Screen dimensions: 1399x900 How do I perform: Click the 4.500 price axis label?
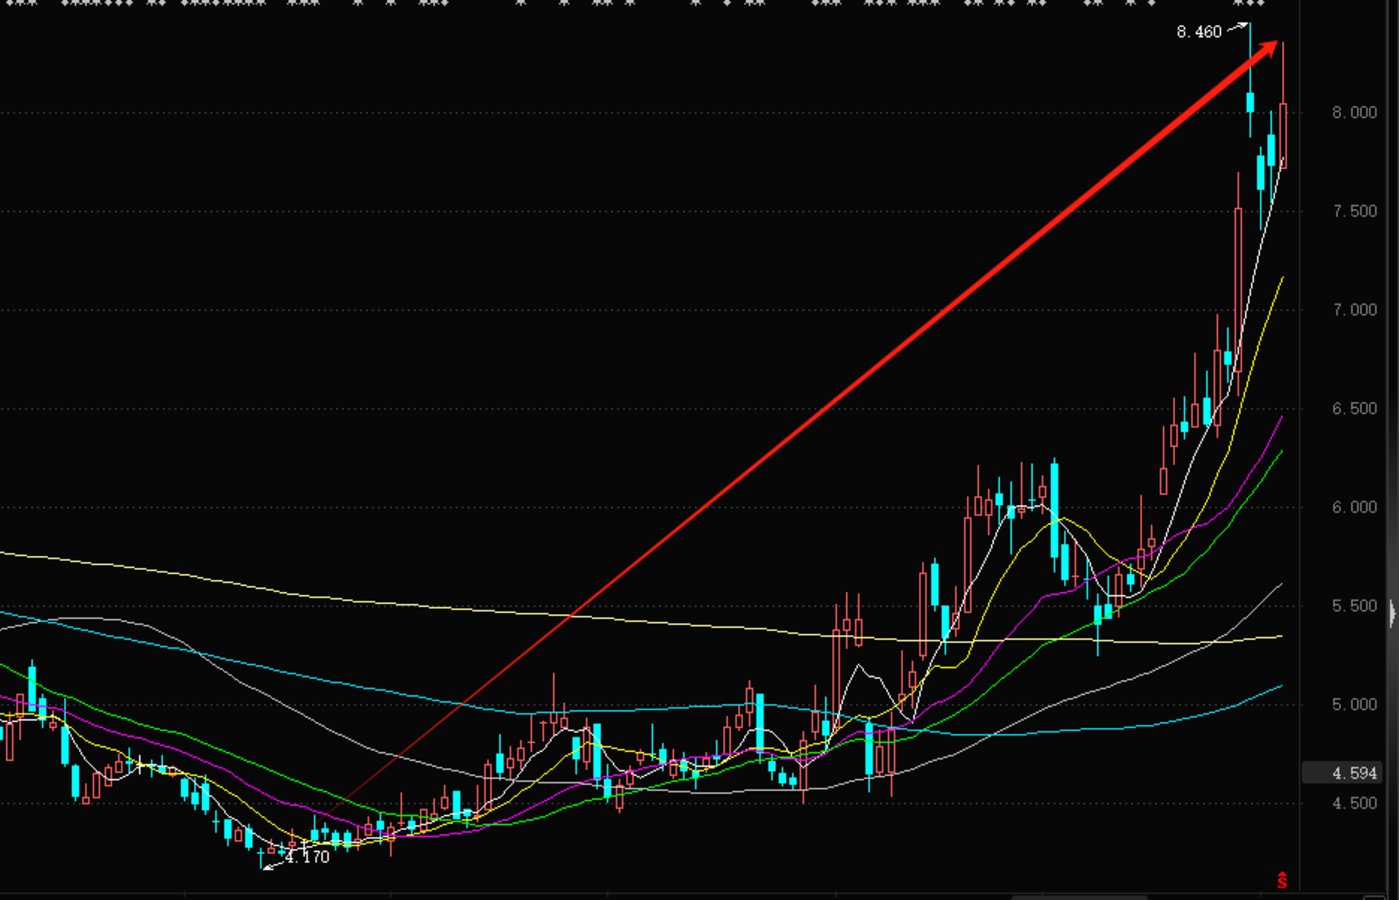(x=1354, y=803)
